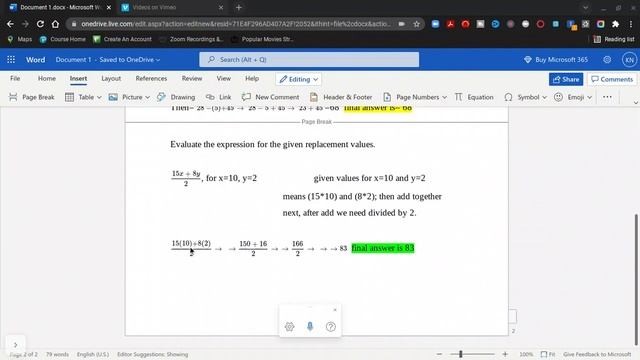This screenshot has height=360, width=640.
Task: Open the File tab
Action: pyautogui.click(x=15, y=78)
